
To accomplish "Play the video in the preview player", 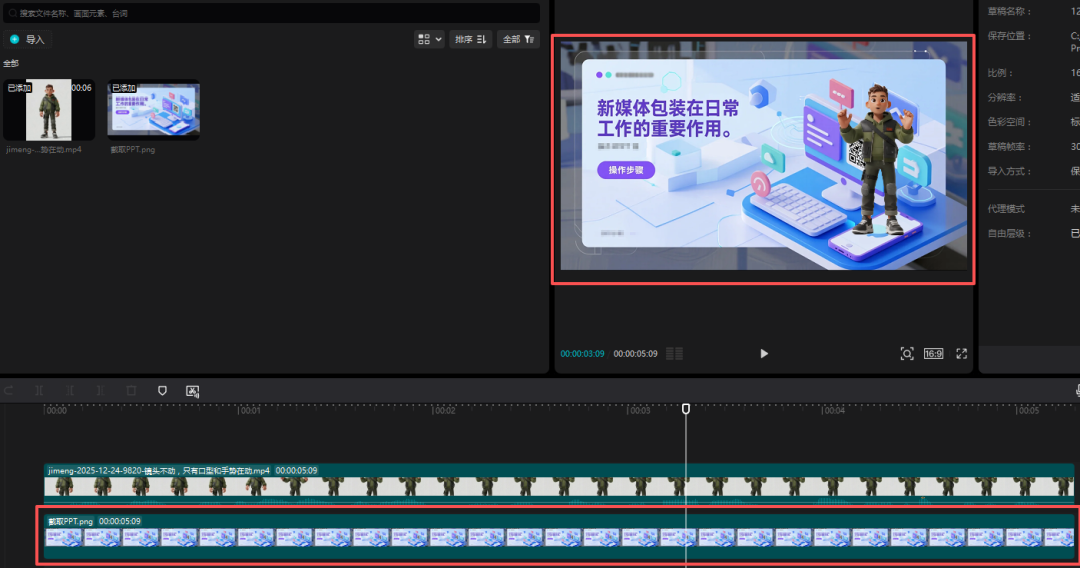I will coord(764,353).
